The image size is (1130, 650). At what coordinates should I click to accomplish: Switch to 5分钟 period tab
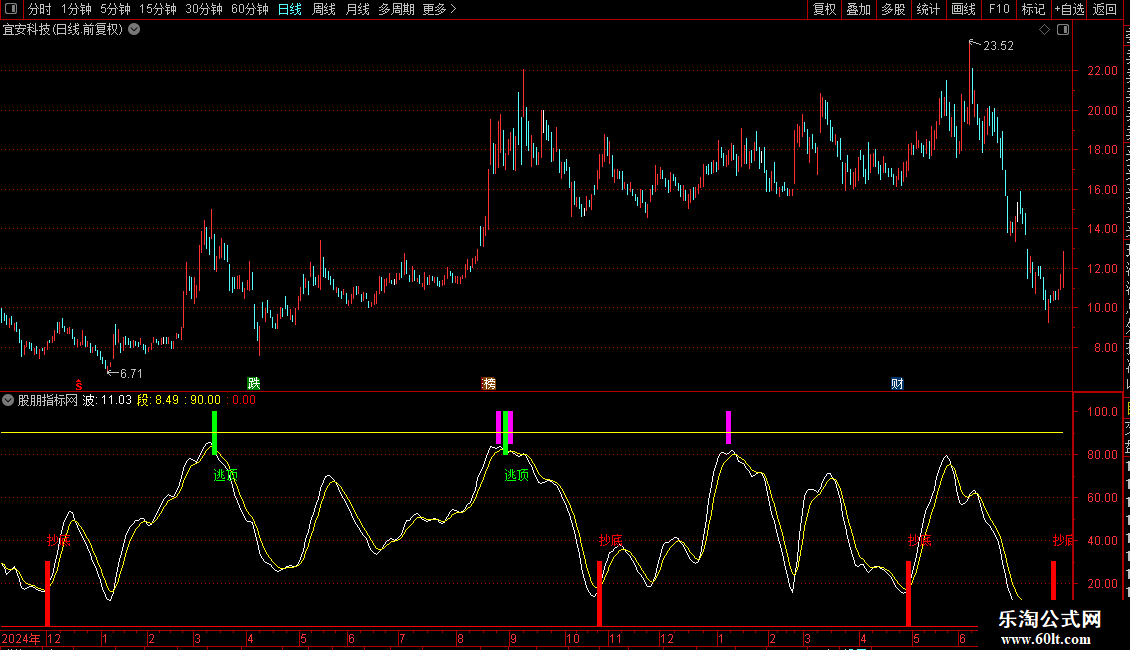coord(115,9)
